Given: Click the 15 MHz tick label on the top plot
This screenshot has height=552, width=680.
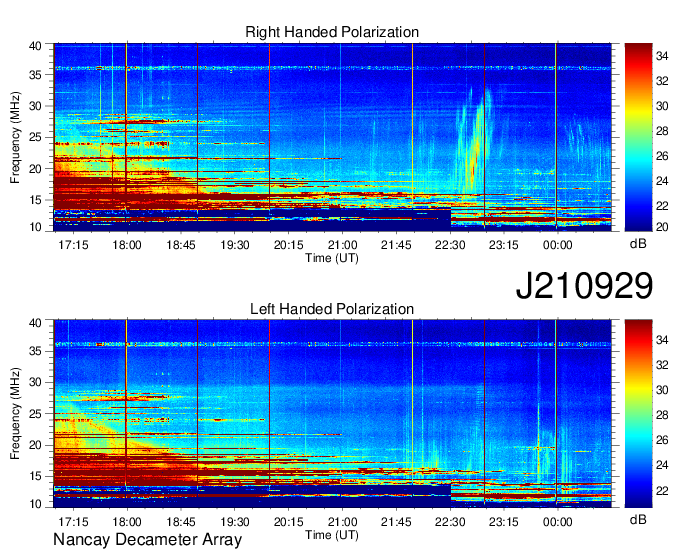Looking at the screenshot, I should pos(35,200).
